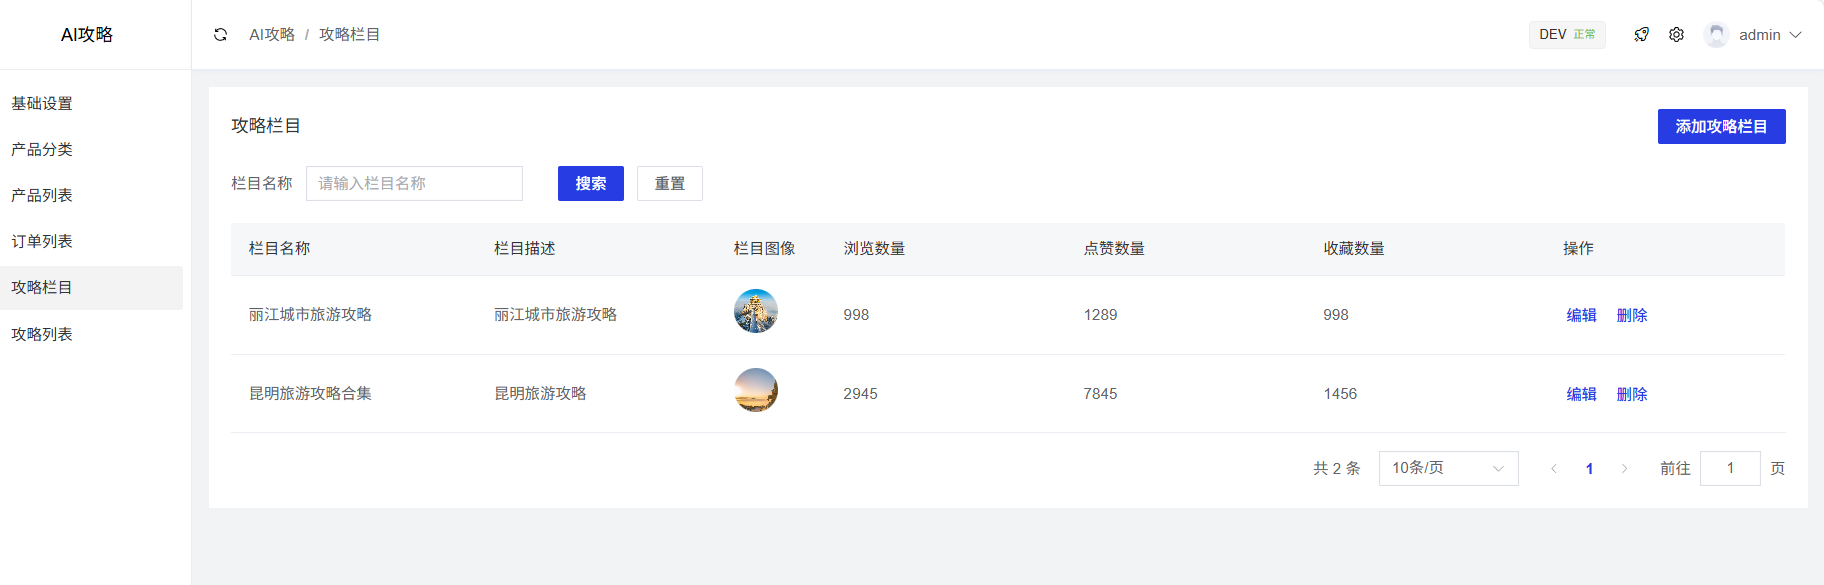The image size is (1824, 585).
Task: Click the DEV 正常 environment badge
Action: pos(1566,35)
